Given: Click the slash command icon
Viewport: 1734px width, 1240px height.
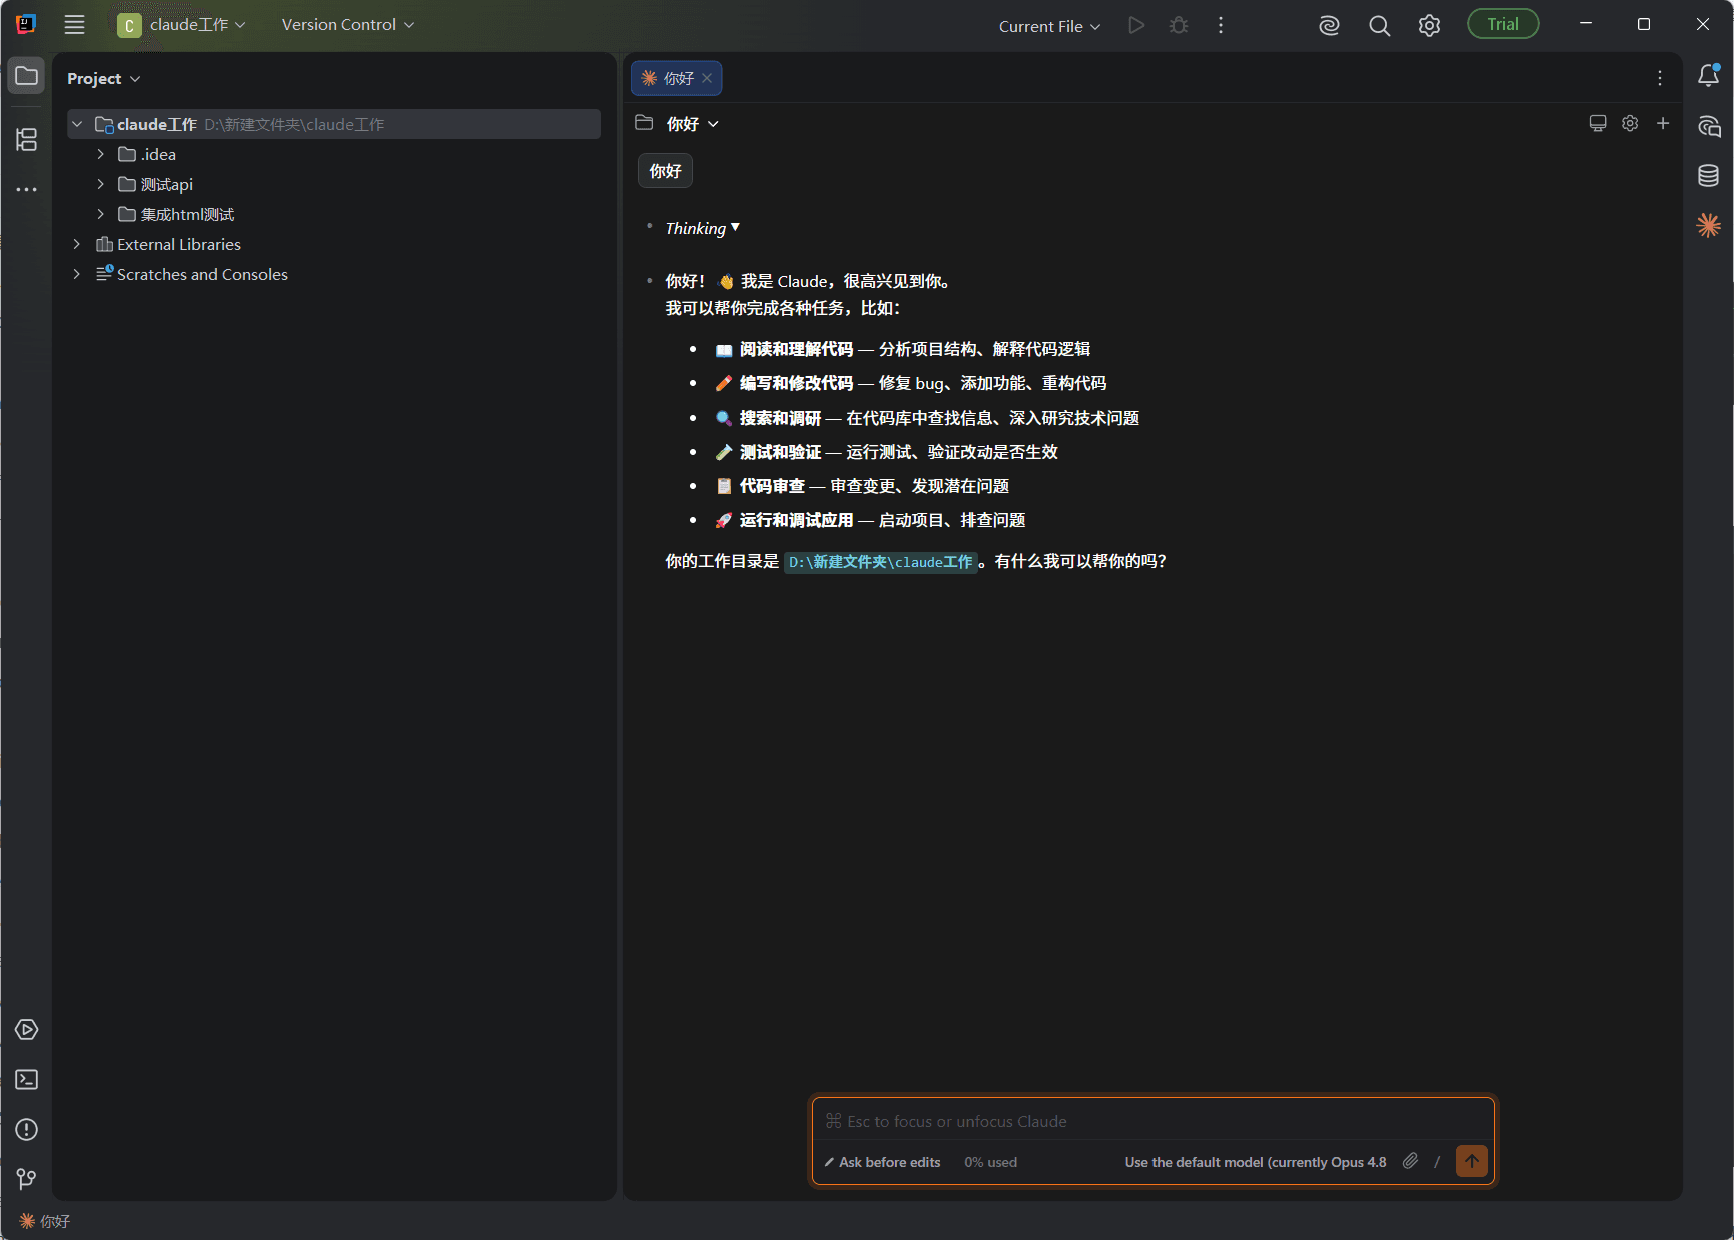Looking at the screenshot, I should [x=1437, y=1161].
